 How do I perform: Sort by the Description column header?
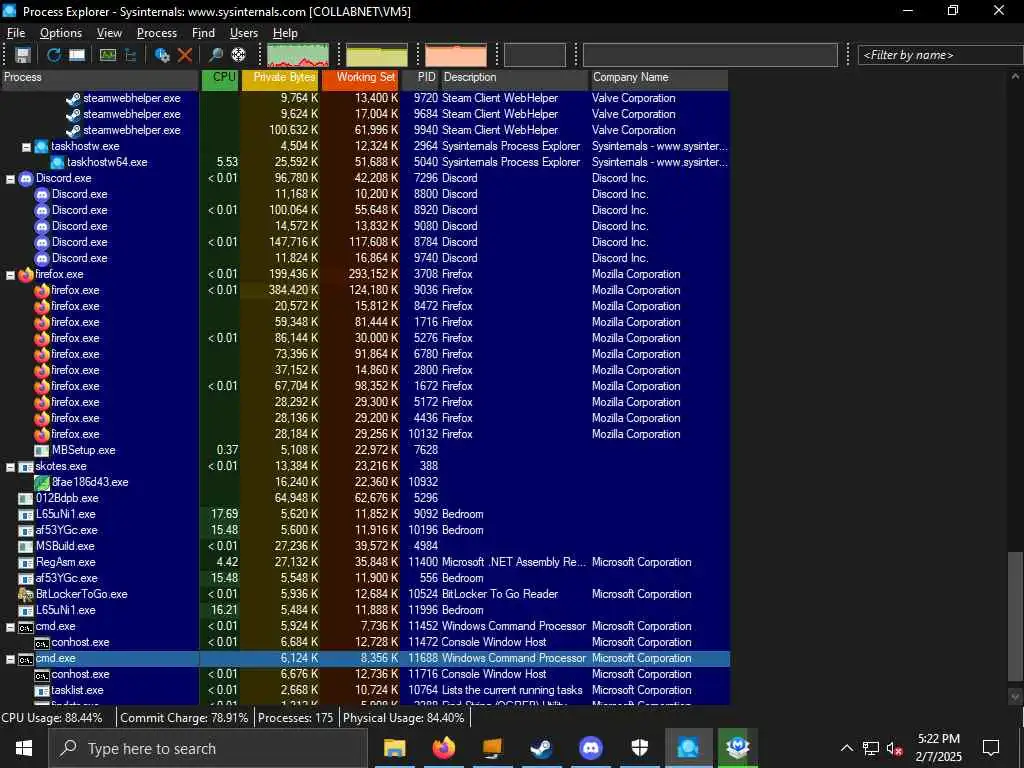514,78
